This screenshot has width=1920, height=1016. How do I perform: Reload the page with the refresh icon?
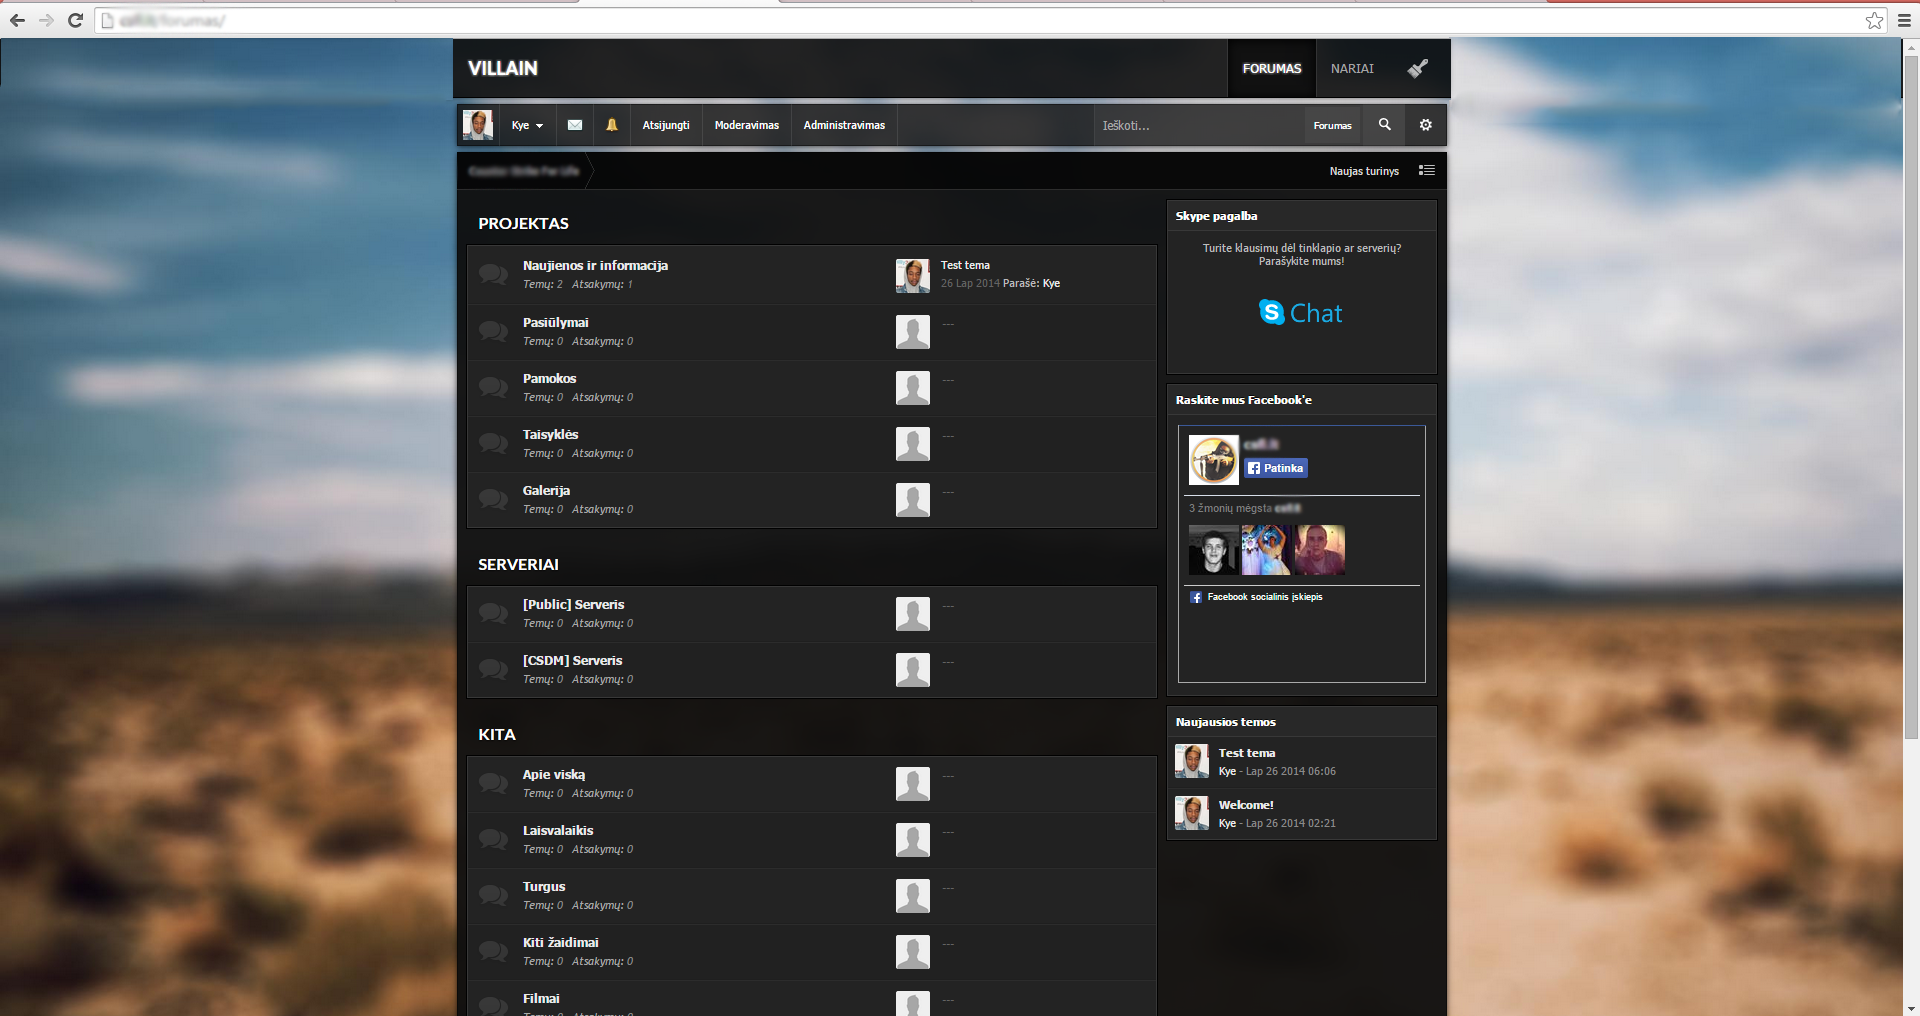coord(75,20)
